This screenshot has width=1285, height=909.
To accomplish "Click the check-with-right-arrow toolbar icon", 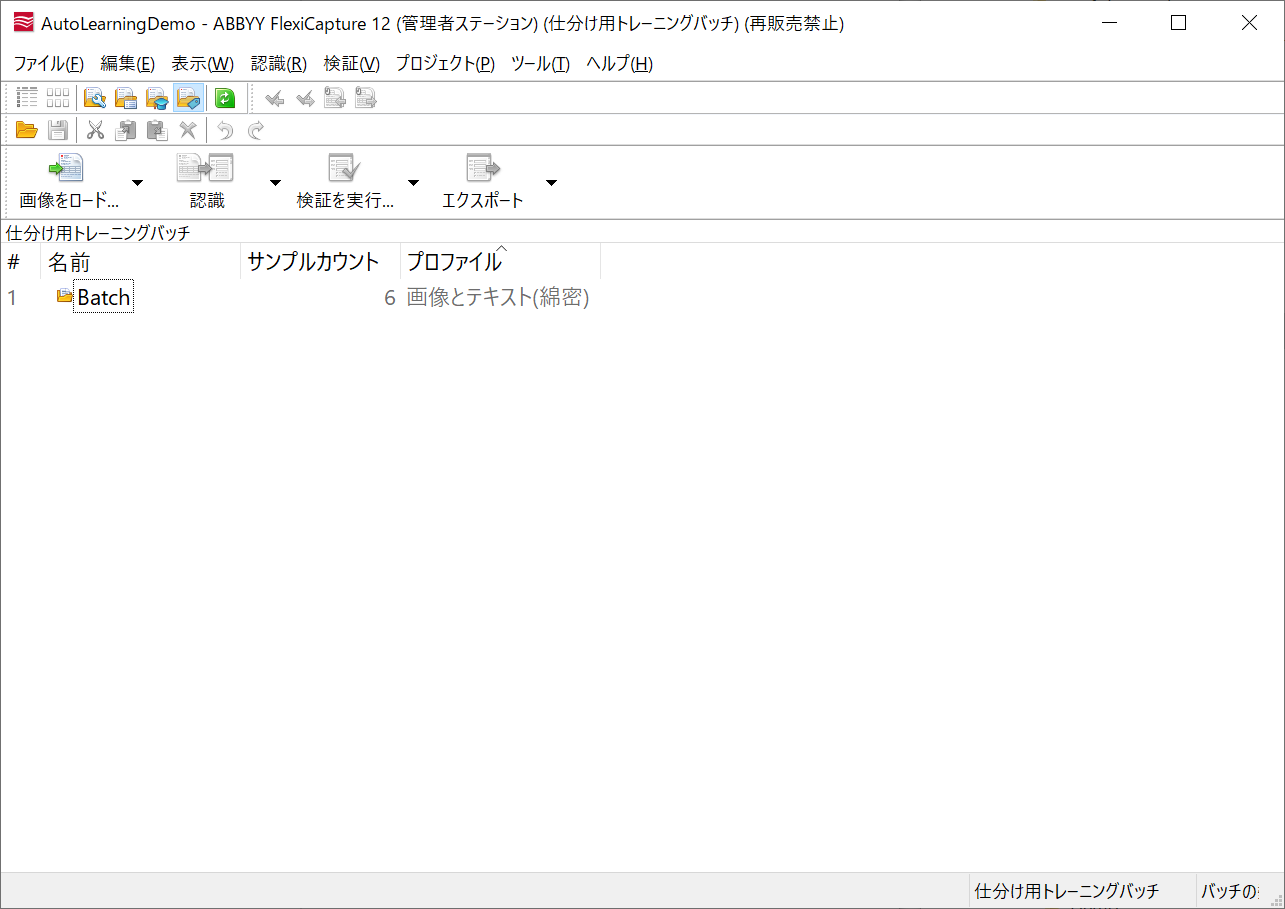I will (305, 98).
